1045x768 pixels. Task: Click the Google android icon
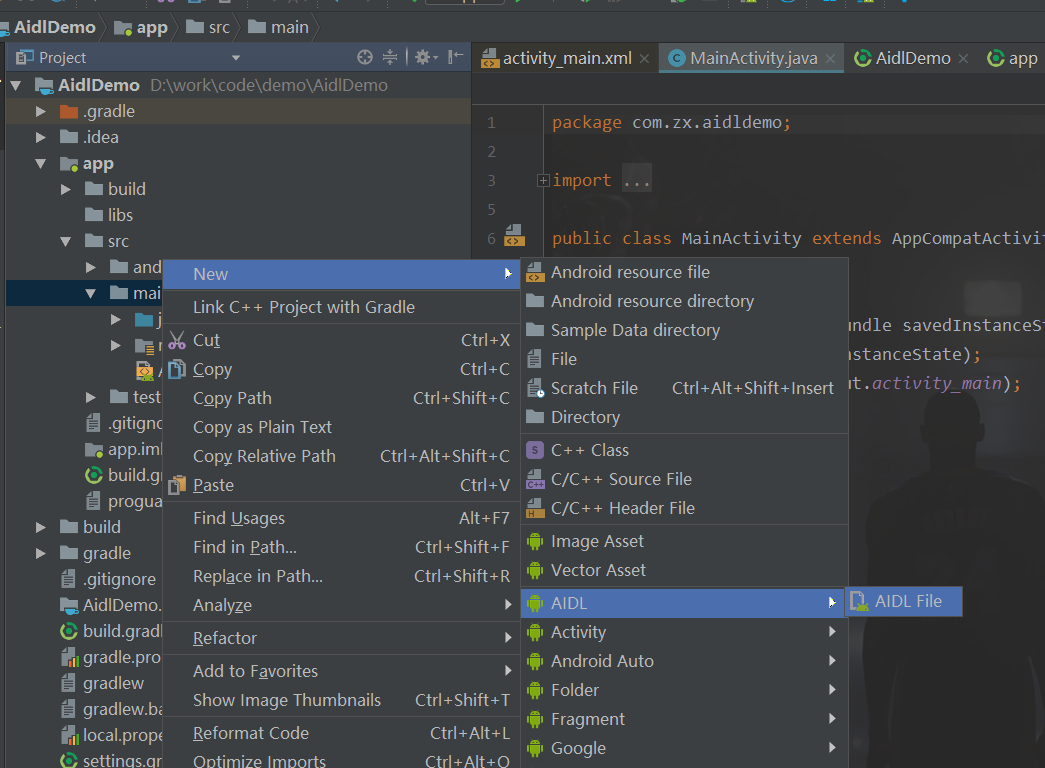[x=535, y=748]
